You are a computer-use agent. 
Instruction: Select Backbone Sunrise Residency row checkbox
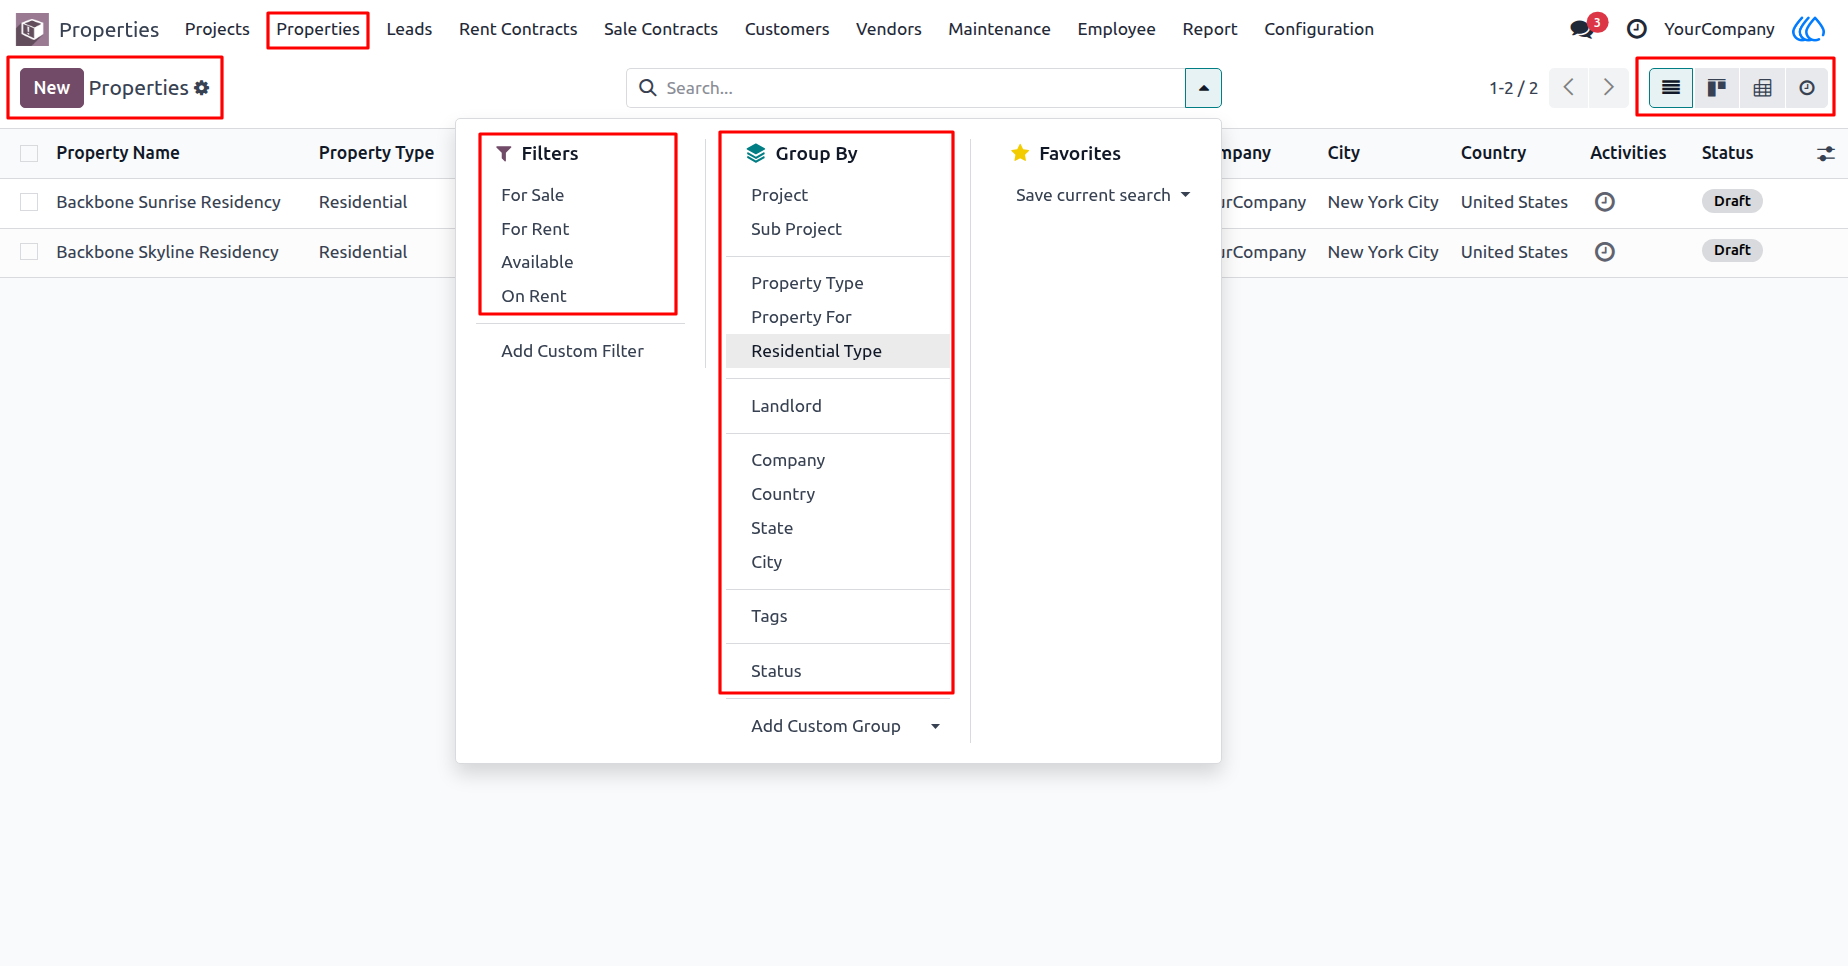pyautogui.click(x=30, y=202)
